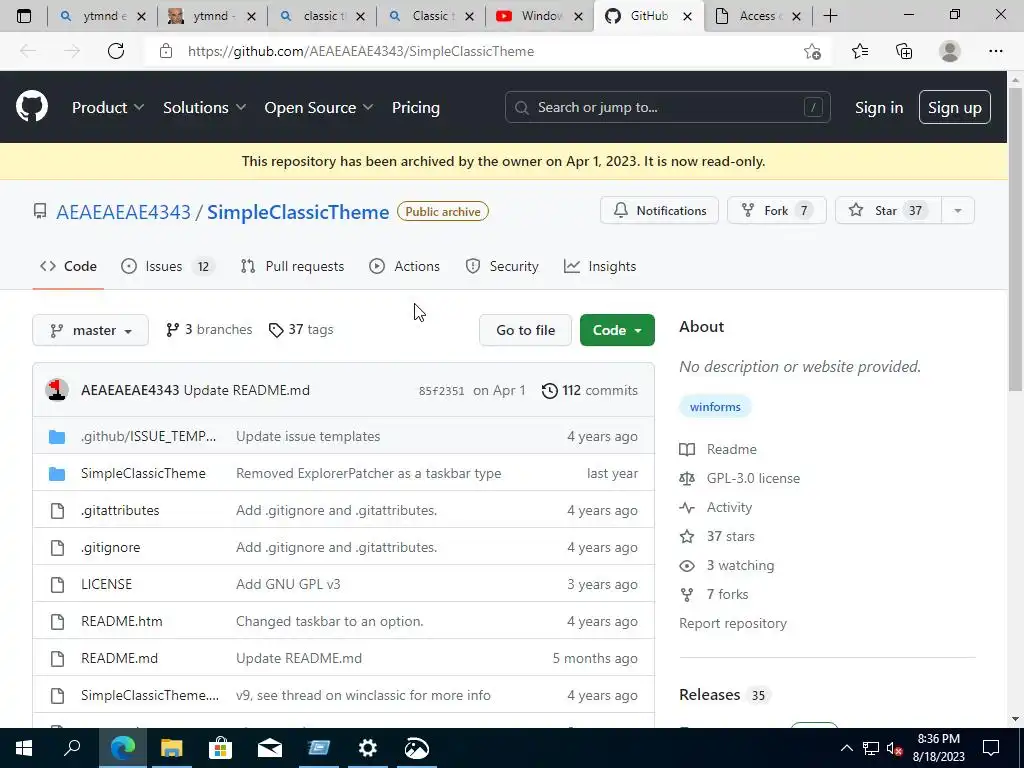
Task: Open the GPL-3.0 license link
Action: pyautogui.click(x=753, y=478)
